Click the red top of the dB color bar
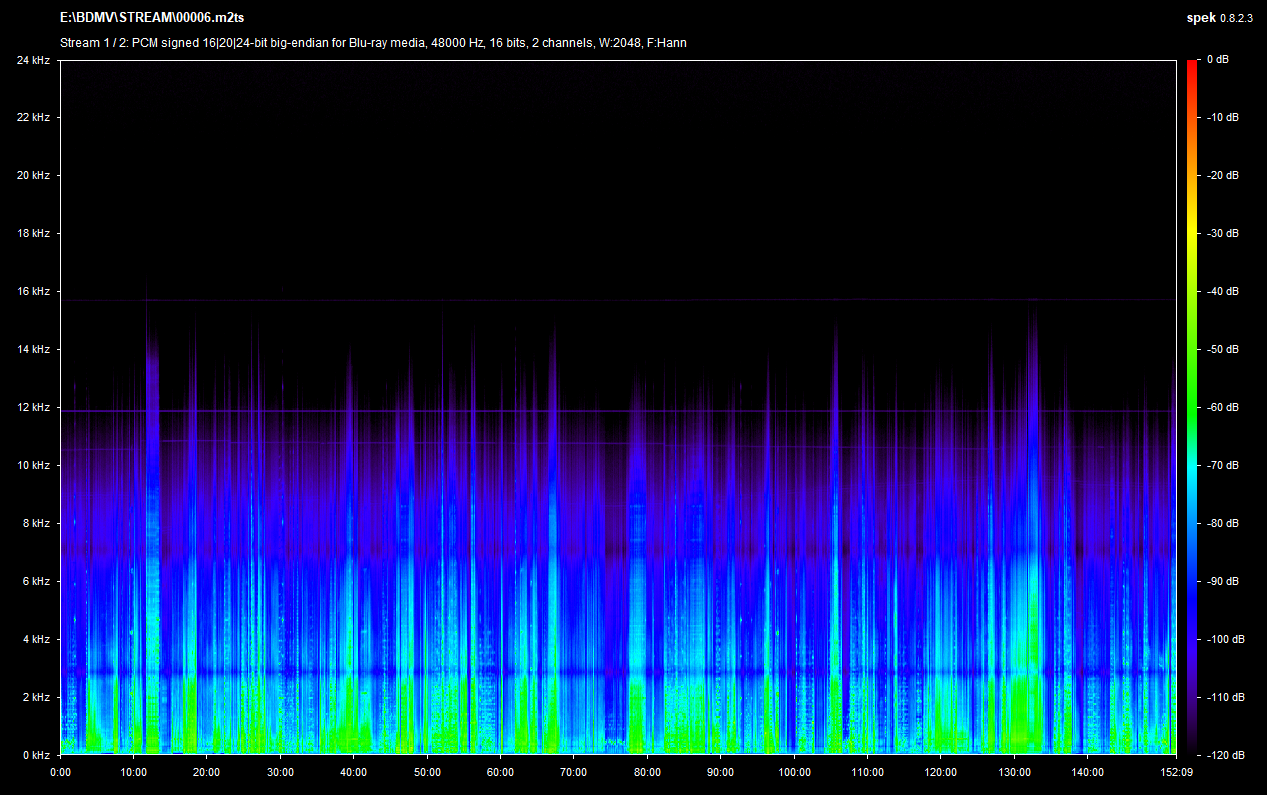The height and width of the screenshot is (795, 1267). coord(1192,66)
